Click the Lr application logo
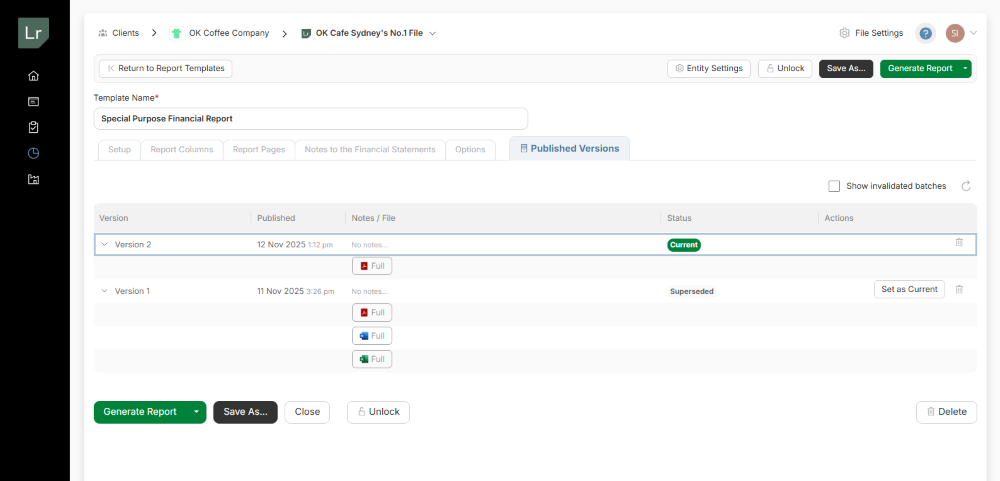This screenshot has width=1000, height=481. (x=33, y=33)
